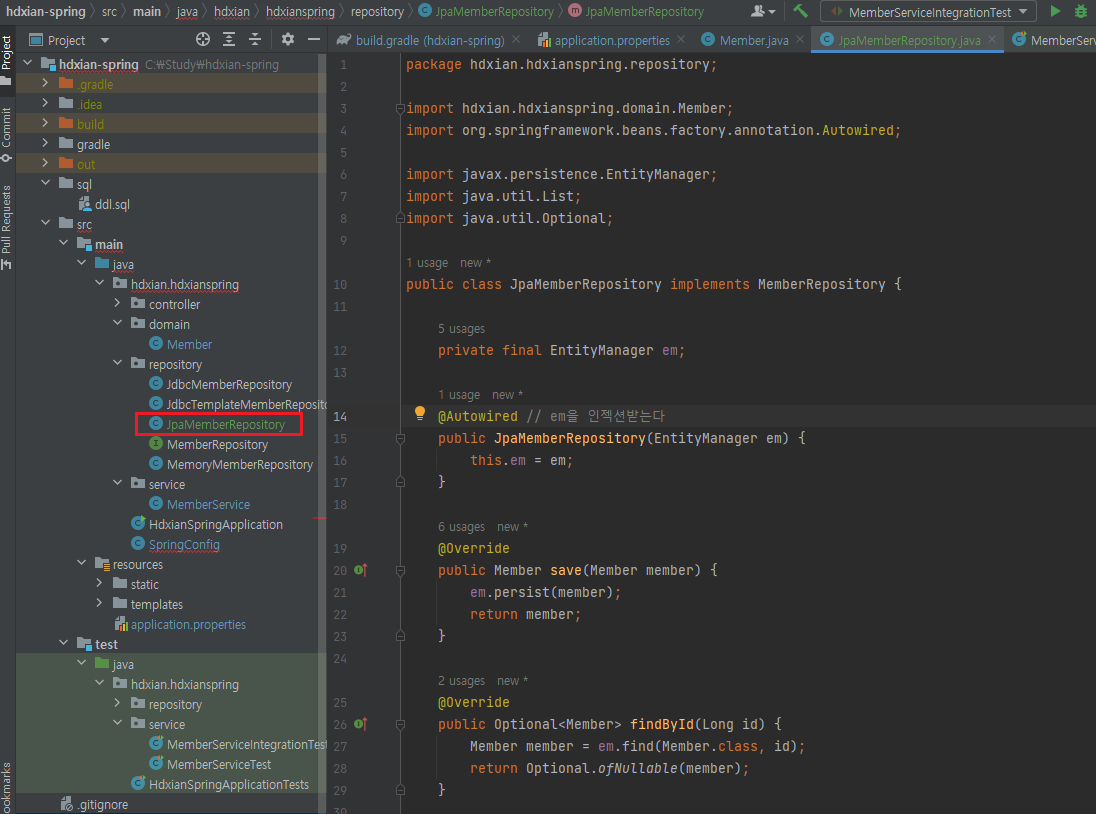Fold the constructor at line 15
The width and height of the screenshot is (1096, 814).
click(401, 439)
